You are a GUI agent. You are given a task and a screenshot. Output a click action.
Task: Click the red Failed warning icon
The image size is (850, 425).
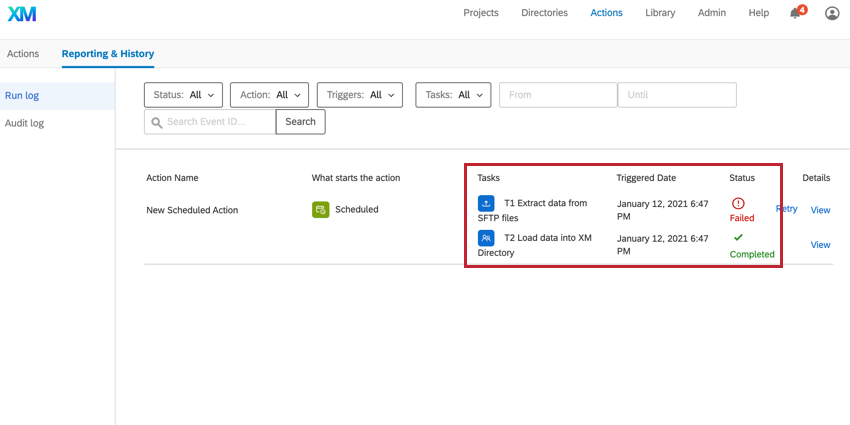coord(738,203)
